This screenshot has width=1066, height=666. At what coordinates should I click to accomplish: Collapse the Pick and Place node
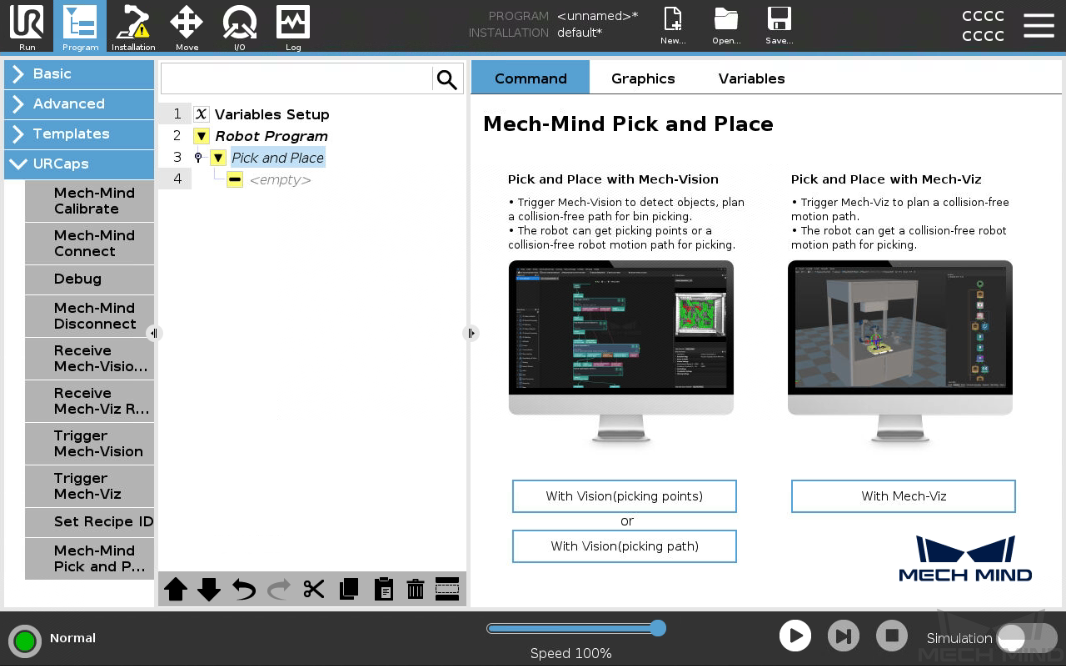[218, 158]
